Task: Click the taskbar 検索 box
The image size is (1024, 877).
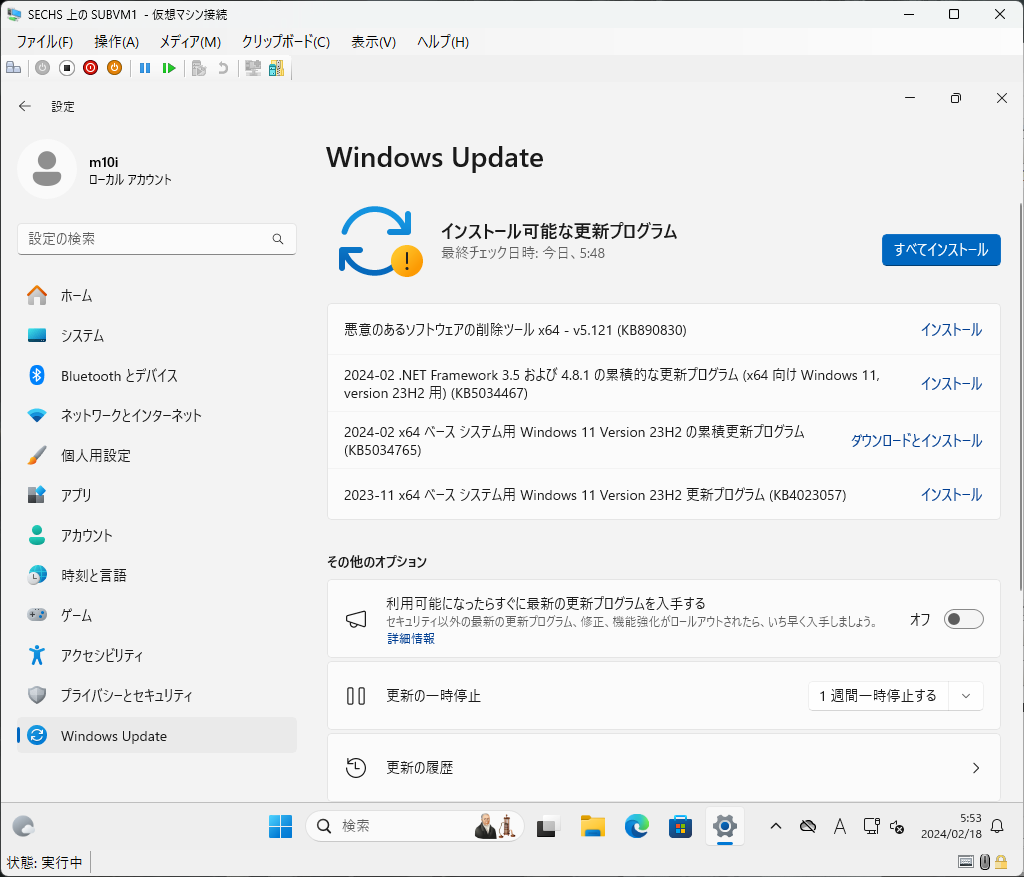Action: (415, 827)
